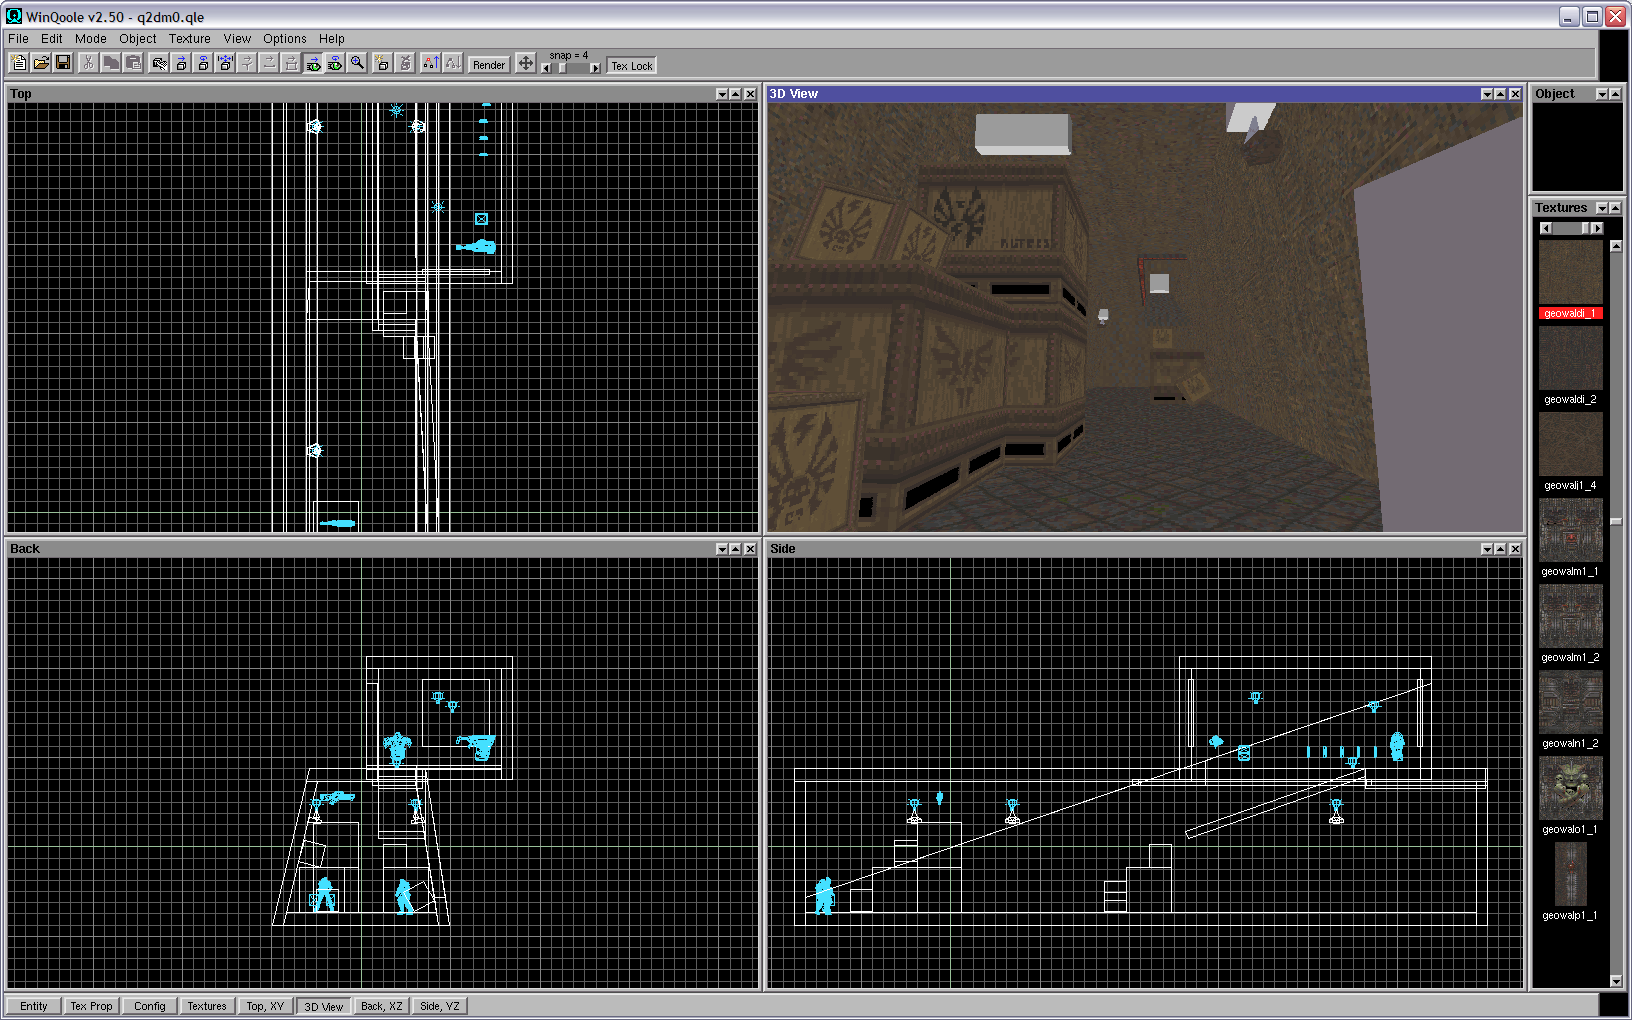Open the View menu

[x=237, y=39]
